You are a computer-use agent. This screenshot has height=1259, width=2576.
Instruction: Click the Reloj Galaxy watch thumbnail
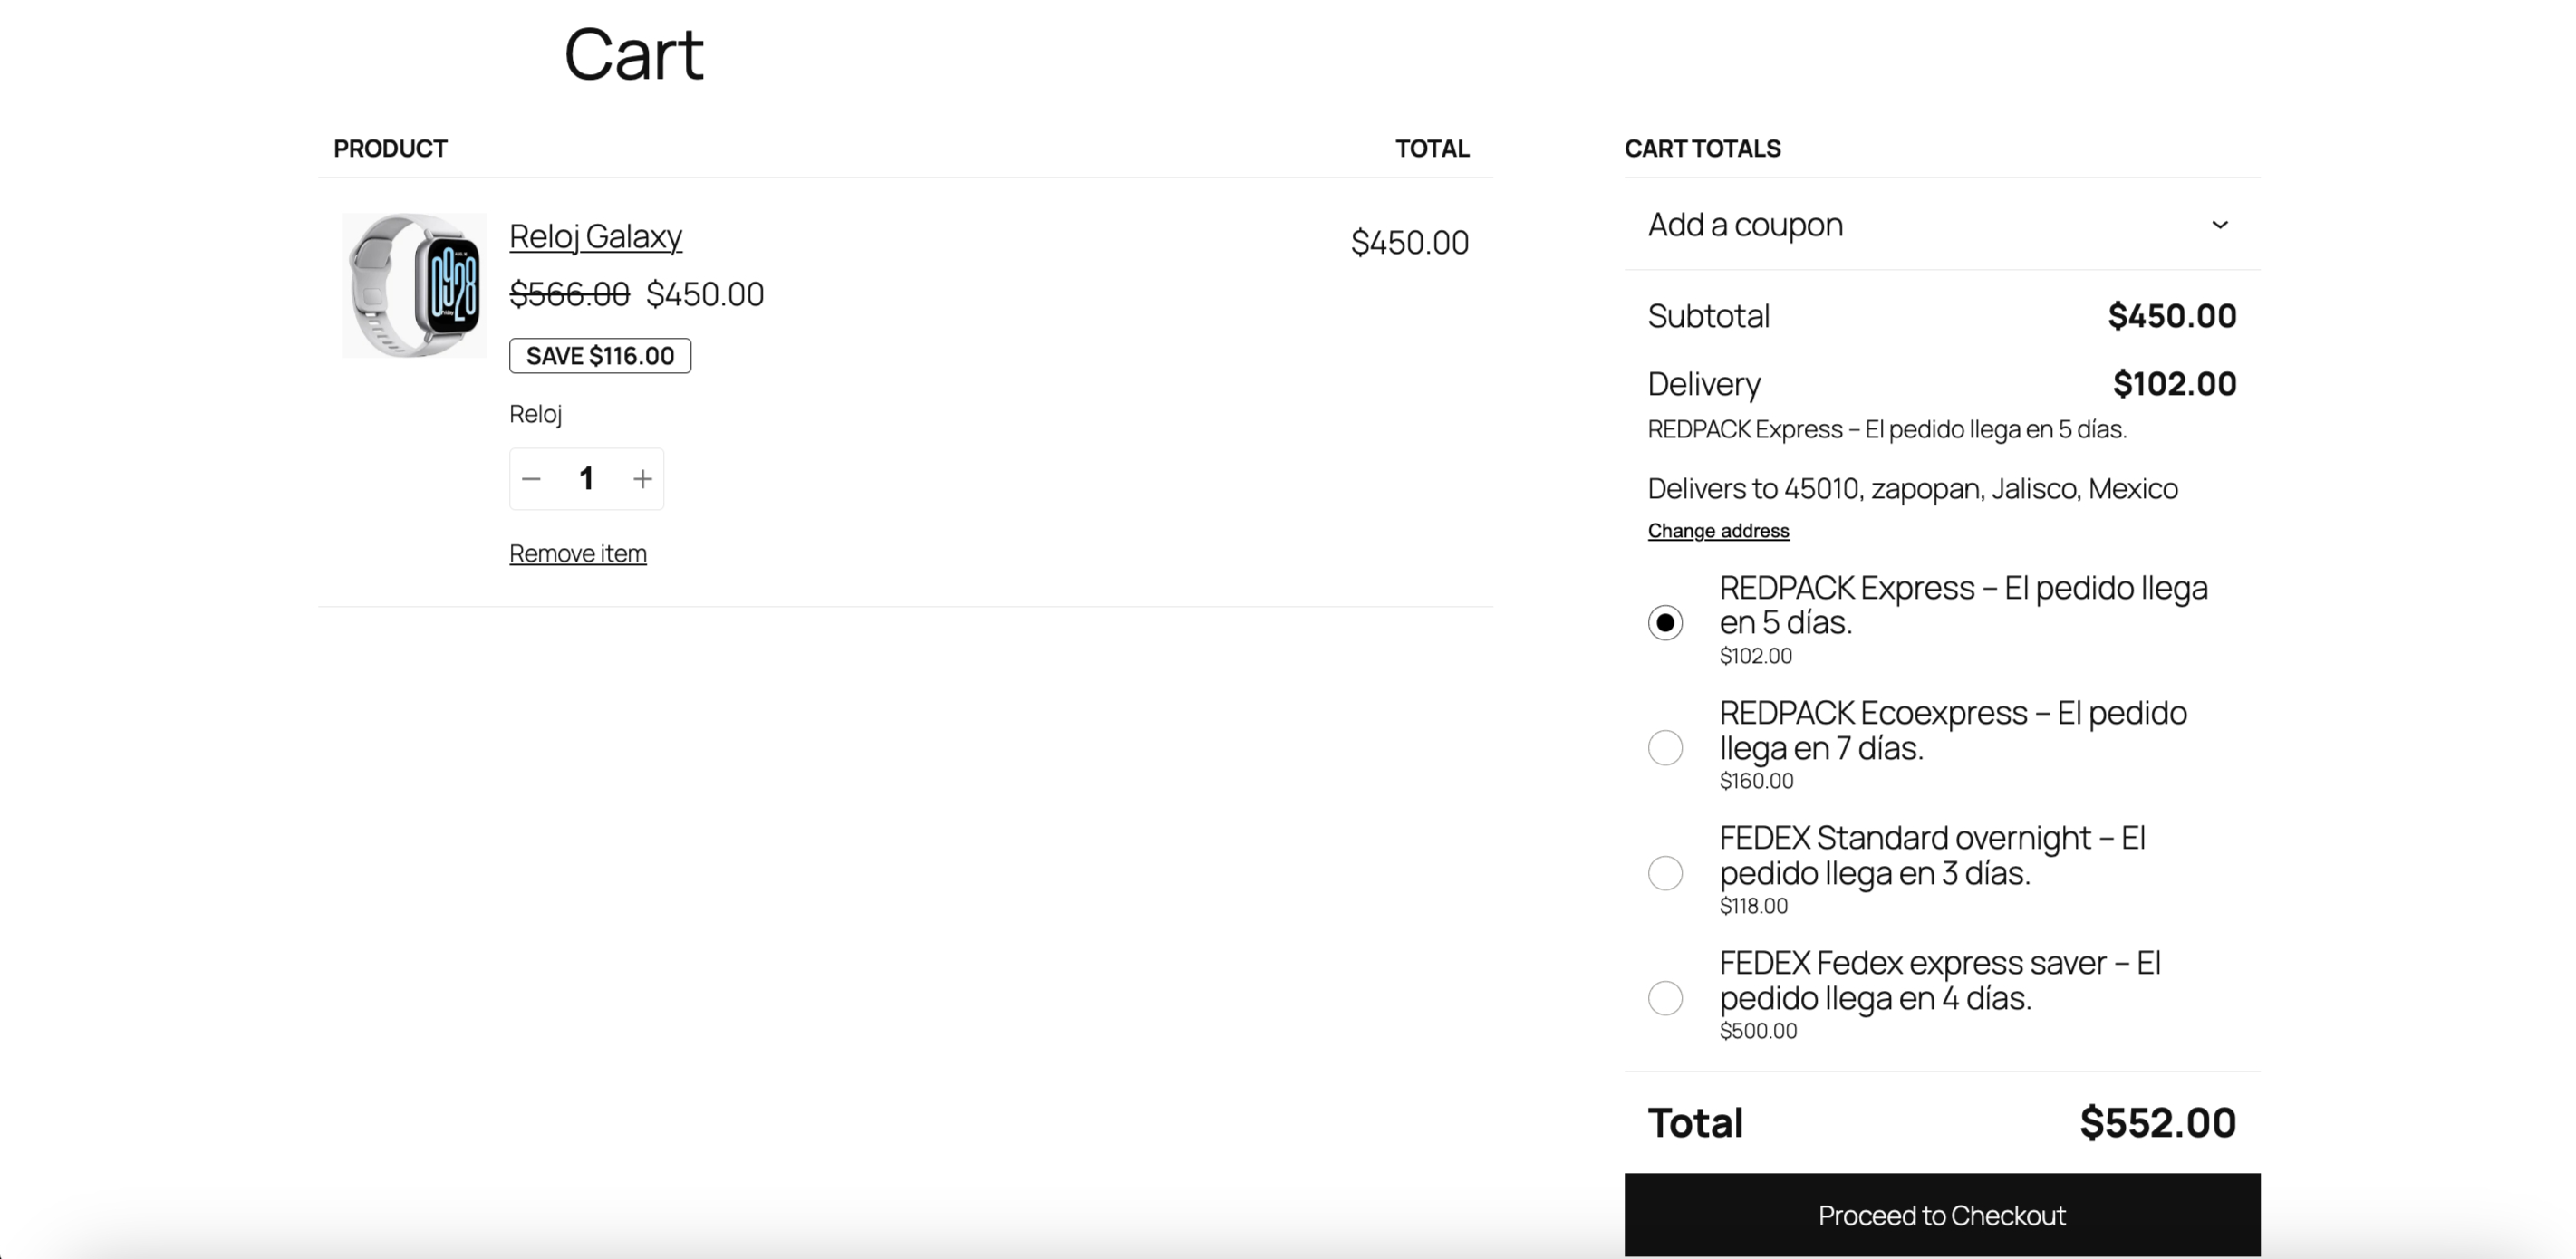tap(414, 285)
